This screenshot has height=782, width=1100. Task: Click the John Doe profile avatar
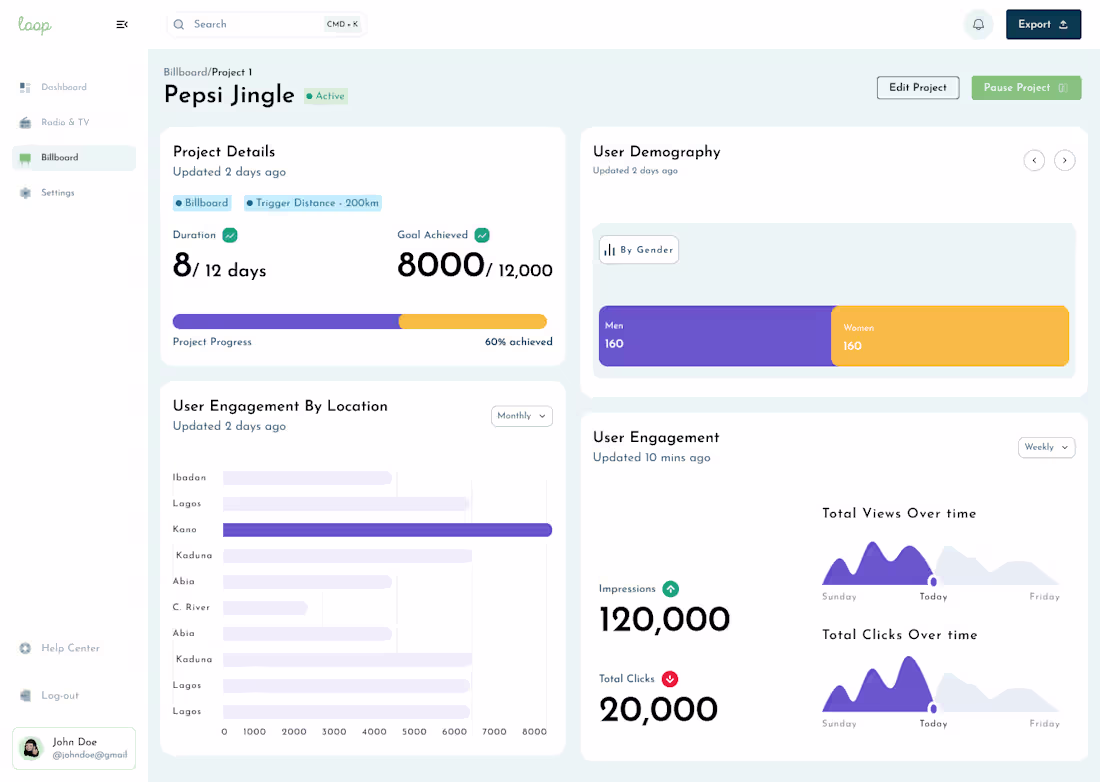tap(30, 748)
